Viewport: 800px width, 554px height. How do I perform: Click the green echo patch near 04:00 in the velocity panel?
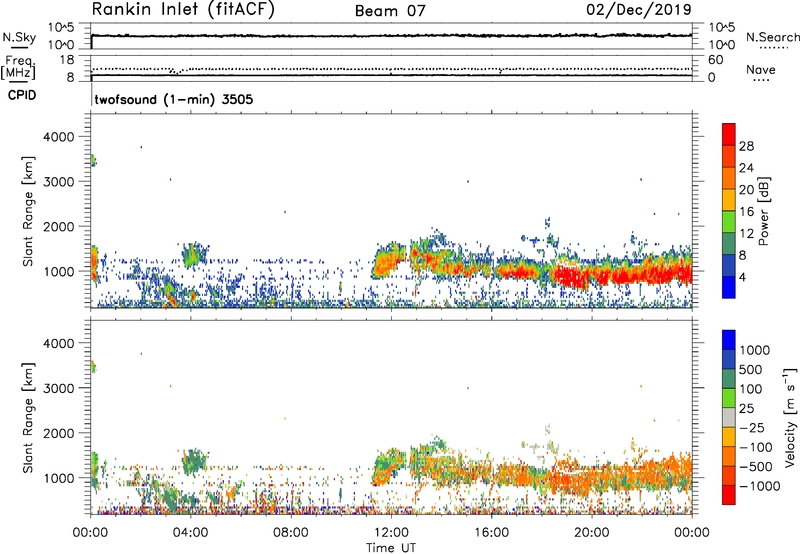point(194,462)
